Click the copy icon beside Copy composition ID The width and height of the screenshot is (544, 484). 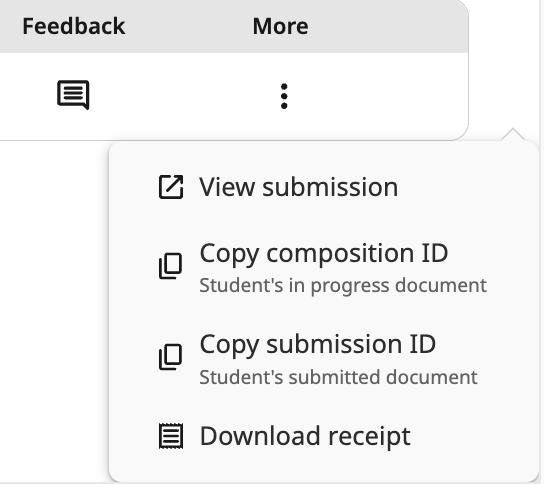tap(170, 266)
